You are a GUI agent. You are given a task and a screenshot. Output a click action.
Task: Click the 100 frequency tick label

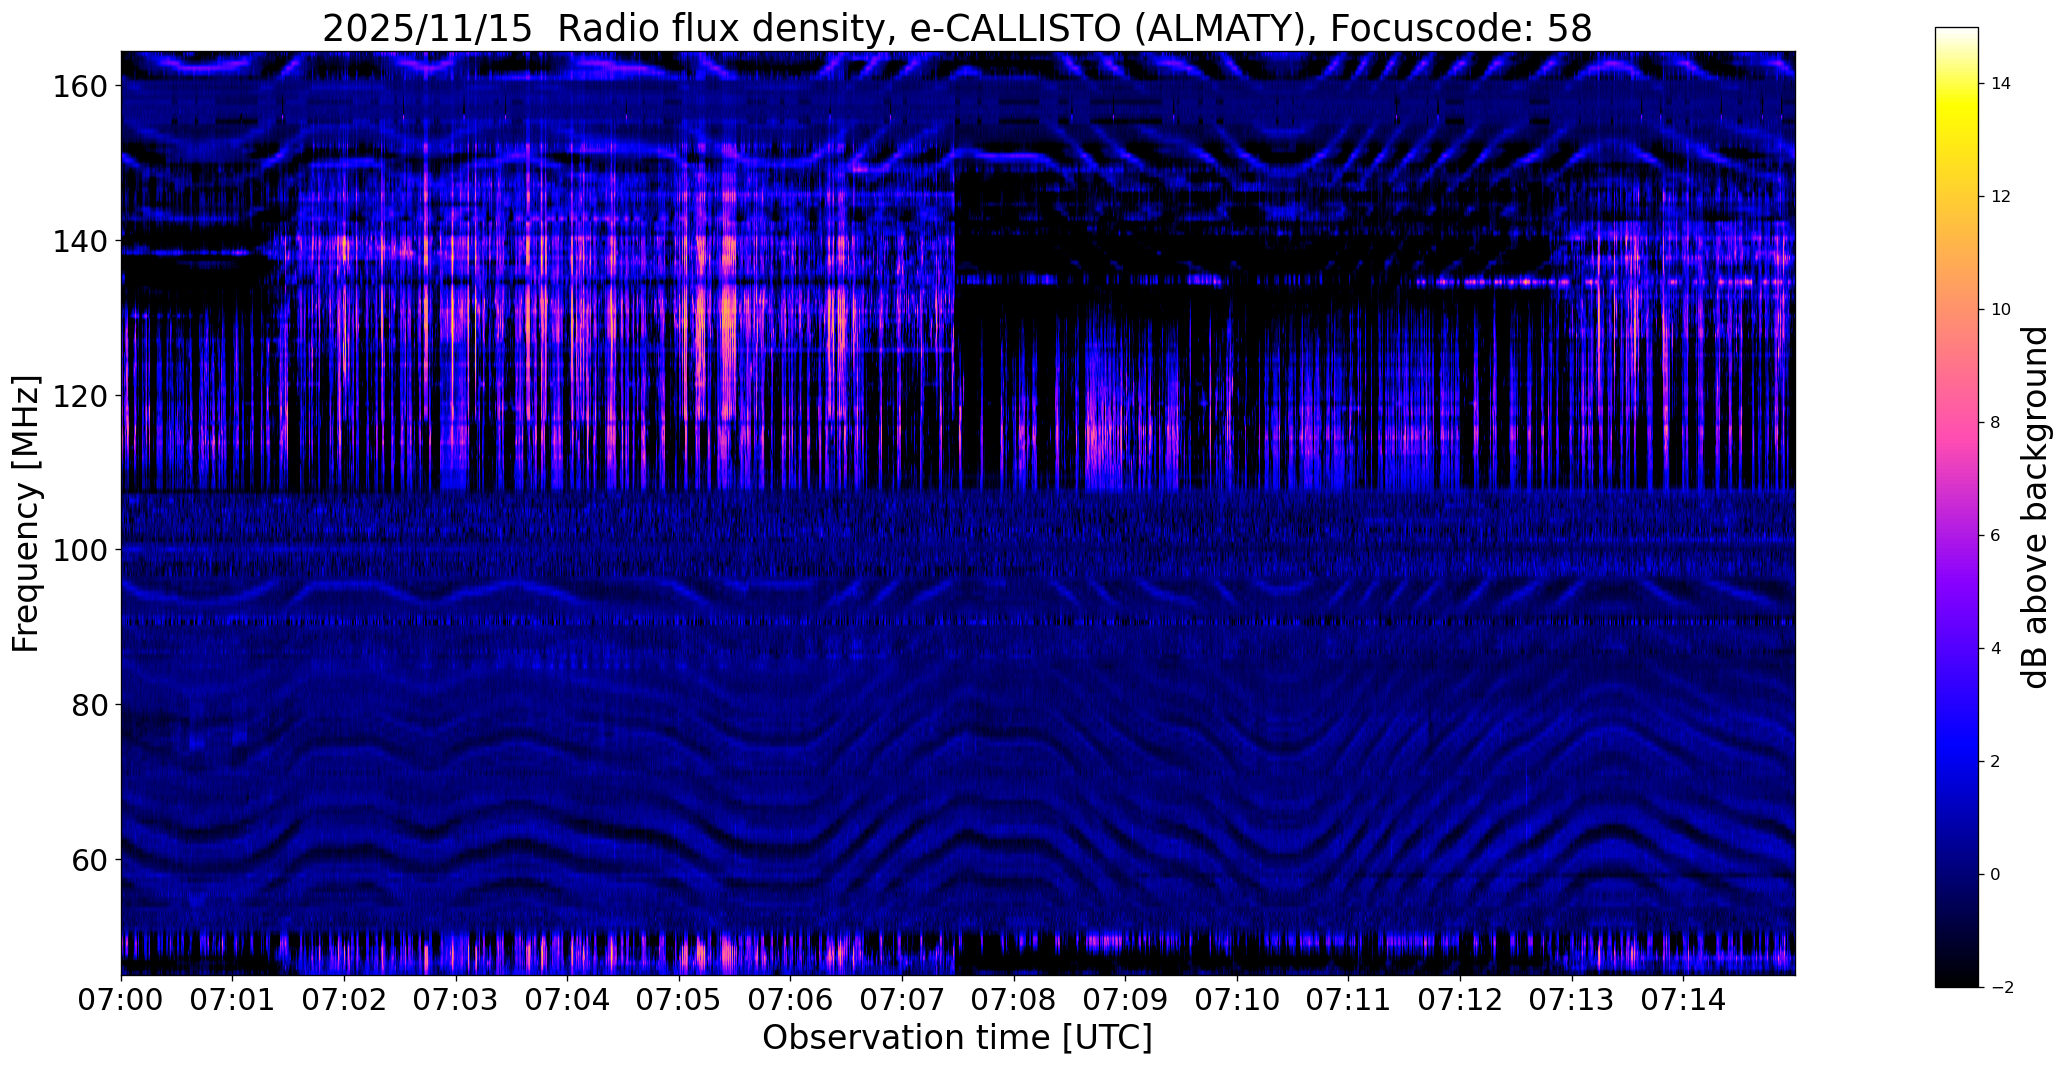(79, 550)
